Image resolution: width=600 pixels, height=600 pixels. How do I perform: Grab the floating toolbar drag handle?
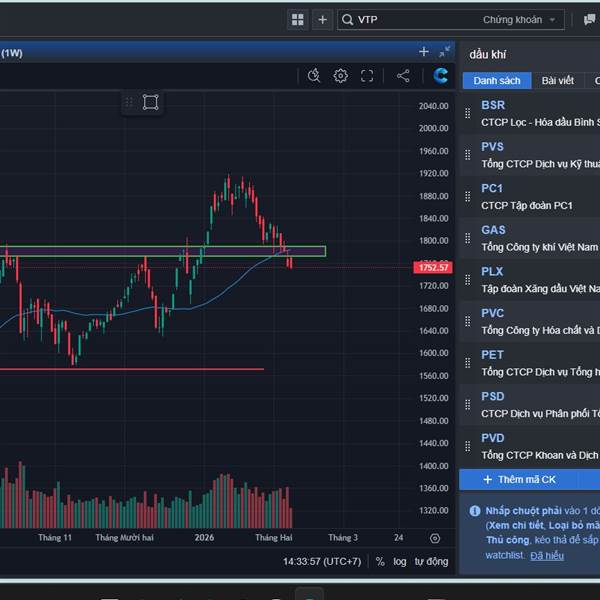(129, 102)
